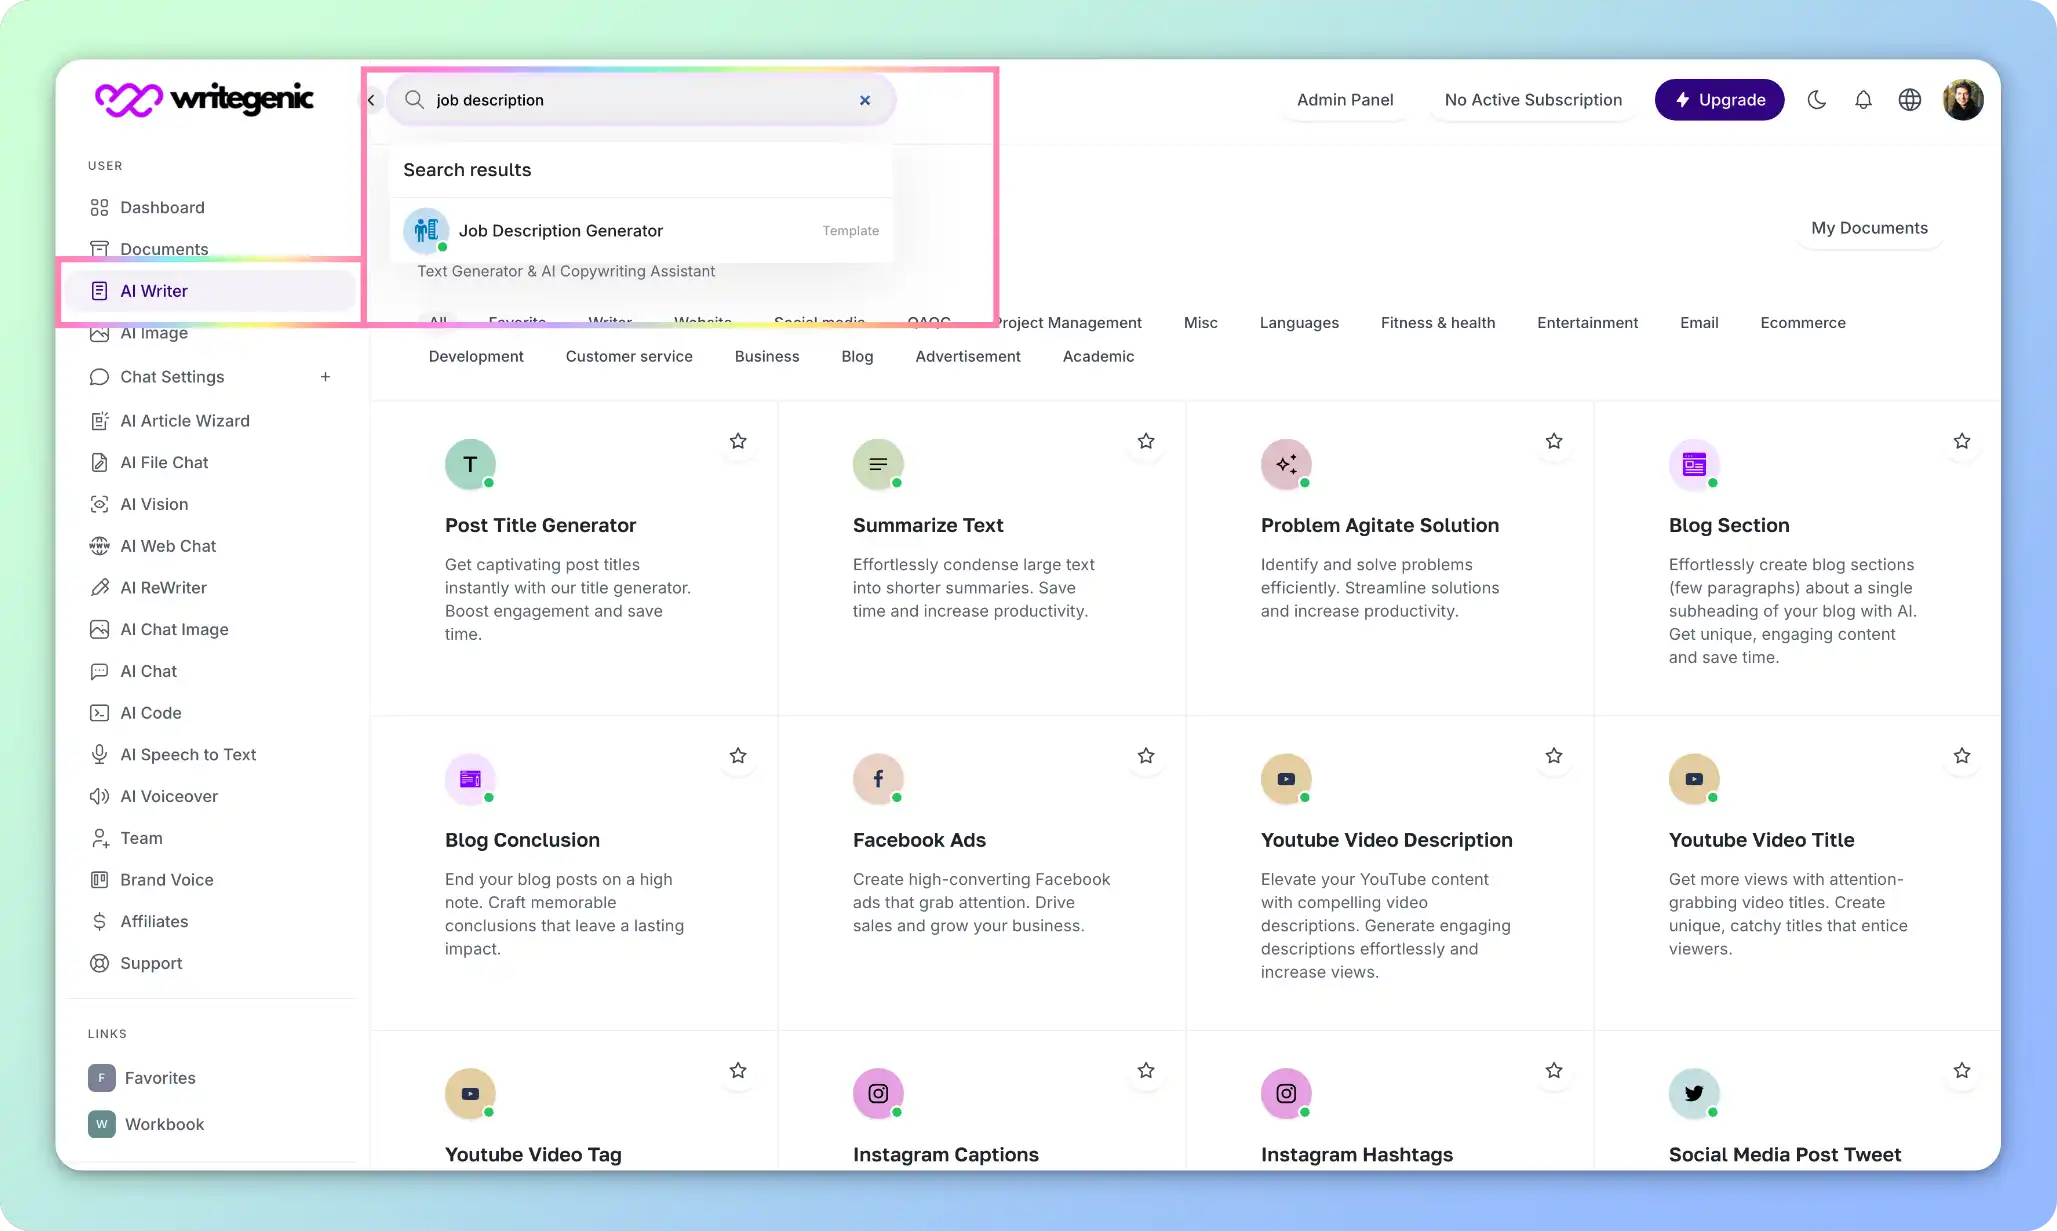
Task: Expand Chat Settings with plus icon
Action: (x=325, y=377)
